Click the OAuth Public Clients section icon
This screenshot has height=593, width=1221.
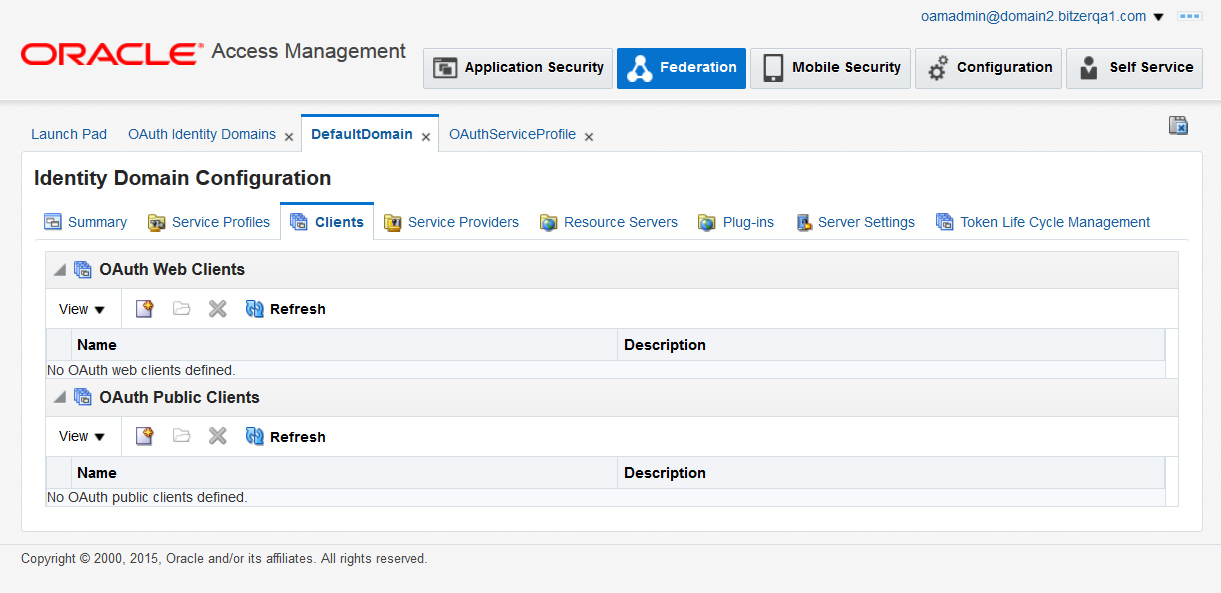[83, 398]
